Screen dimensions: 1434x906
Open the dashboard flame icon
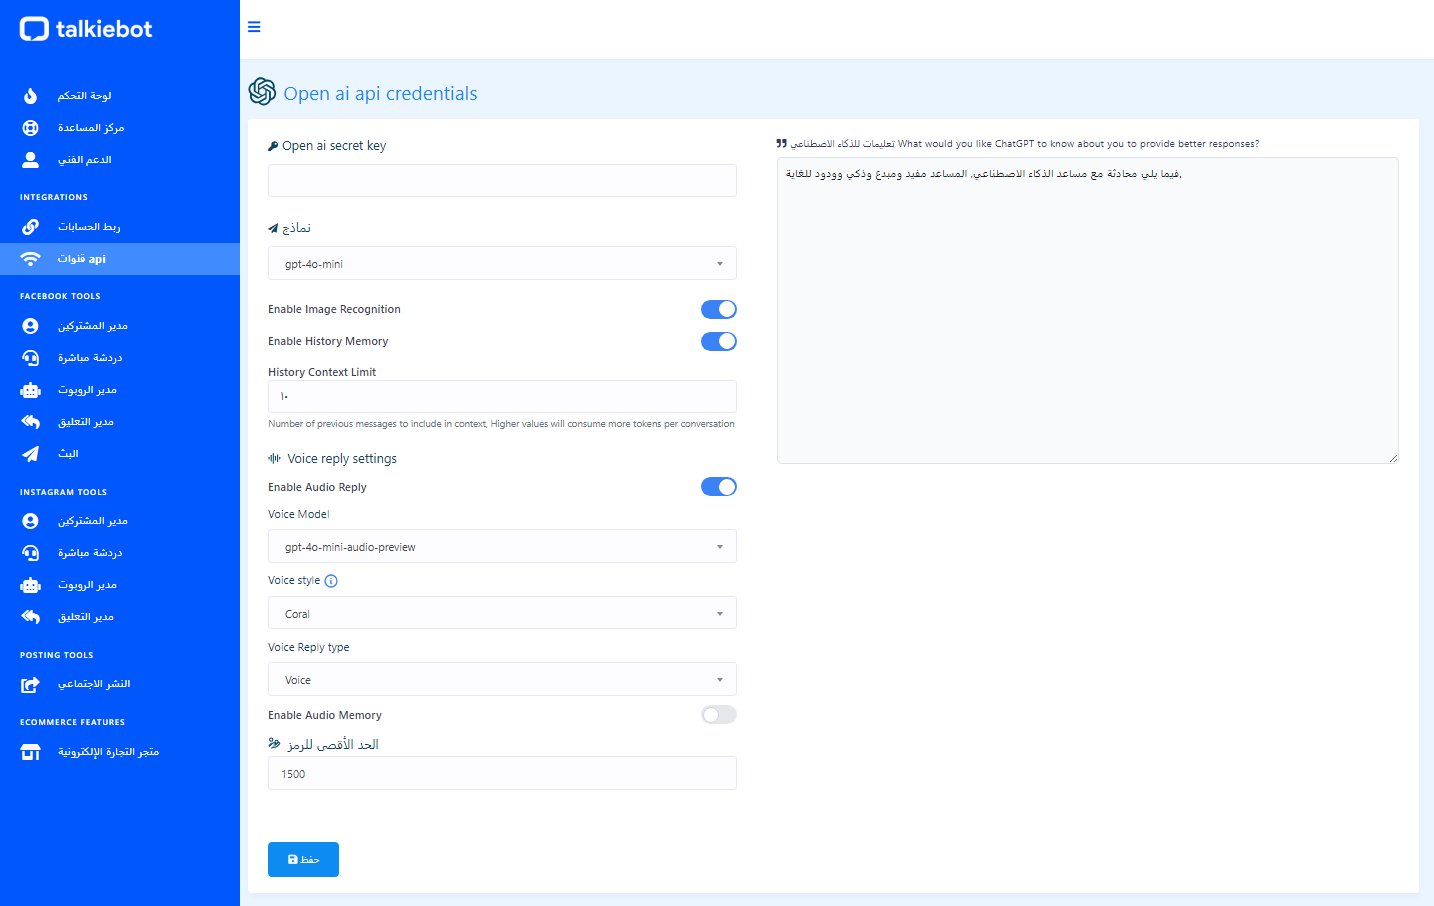[x=31, y=96]
